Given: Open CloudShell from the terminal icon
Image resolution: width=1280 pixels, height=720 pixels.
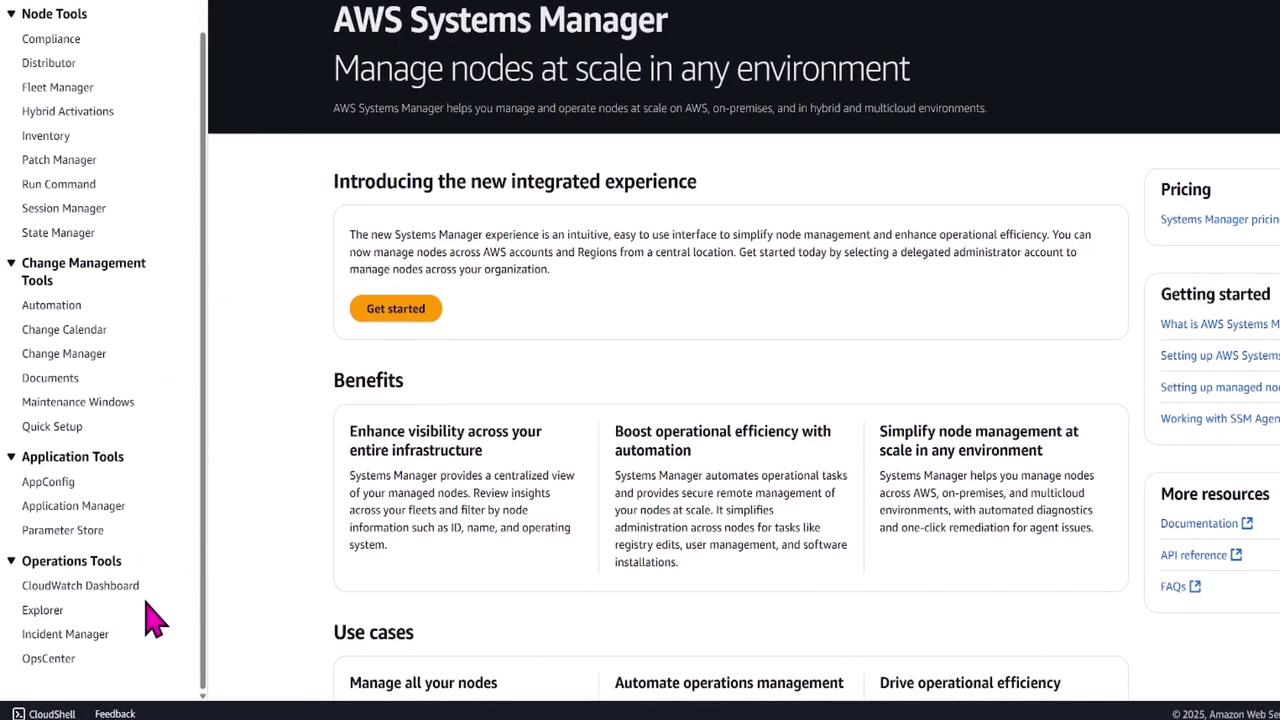Looking at the screenshot, I should (x=18, y=714).
